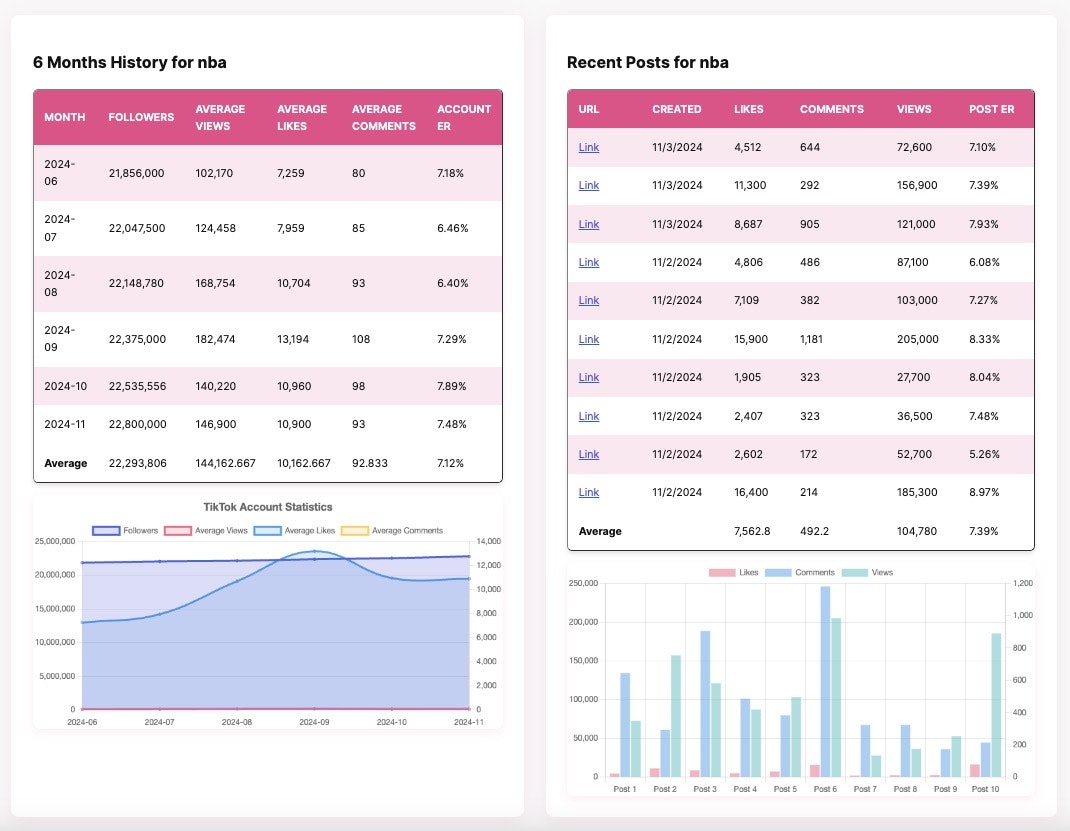
Task: Select the 104,780 average views value
Action: (x=916, y=531)
